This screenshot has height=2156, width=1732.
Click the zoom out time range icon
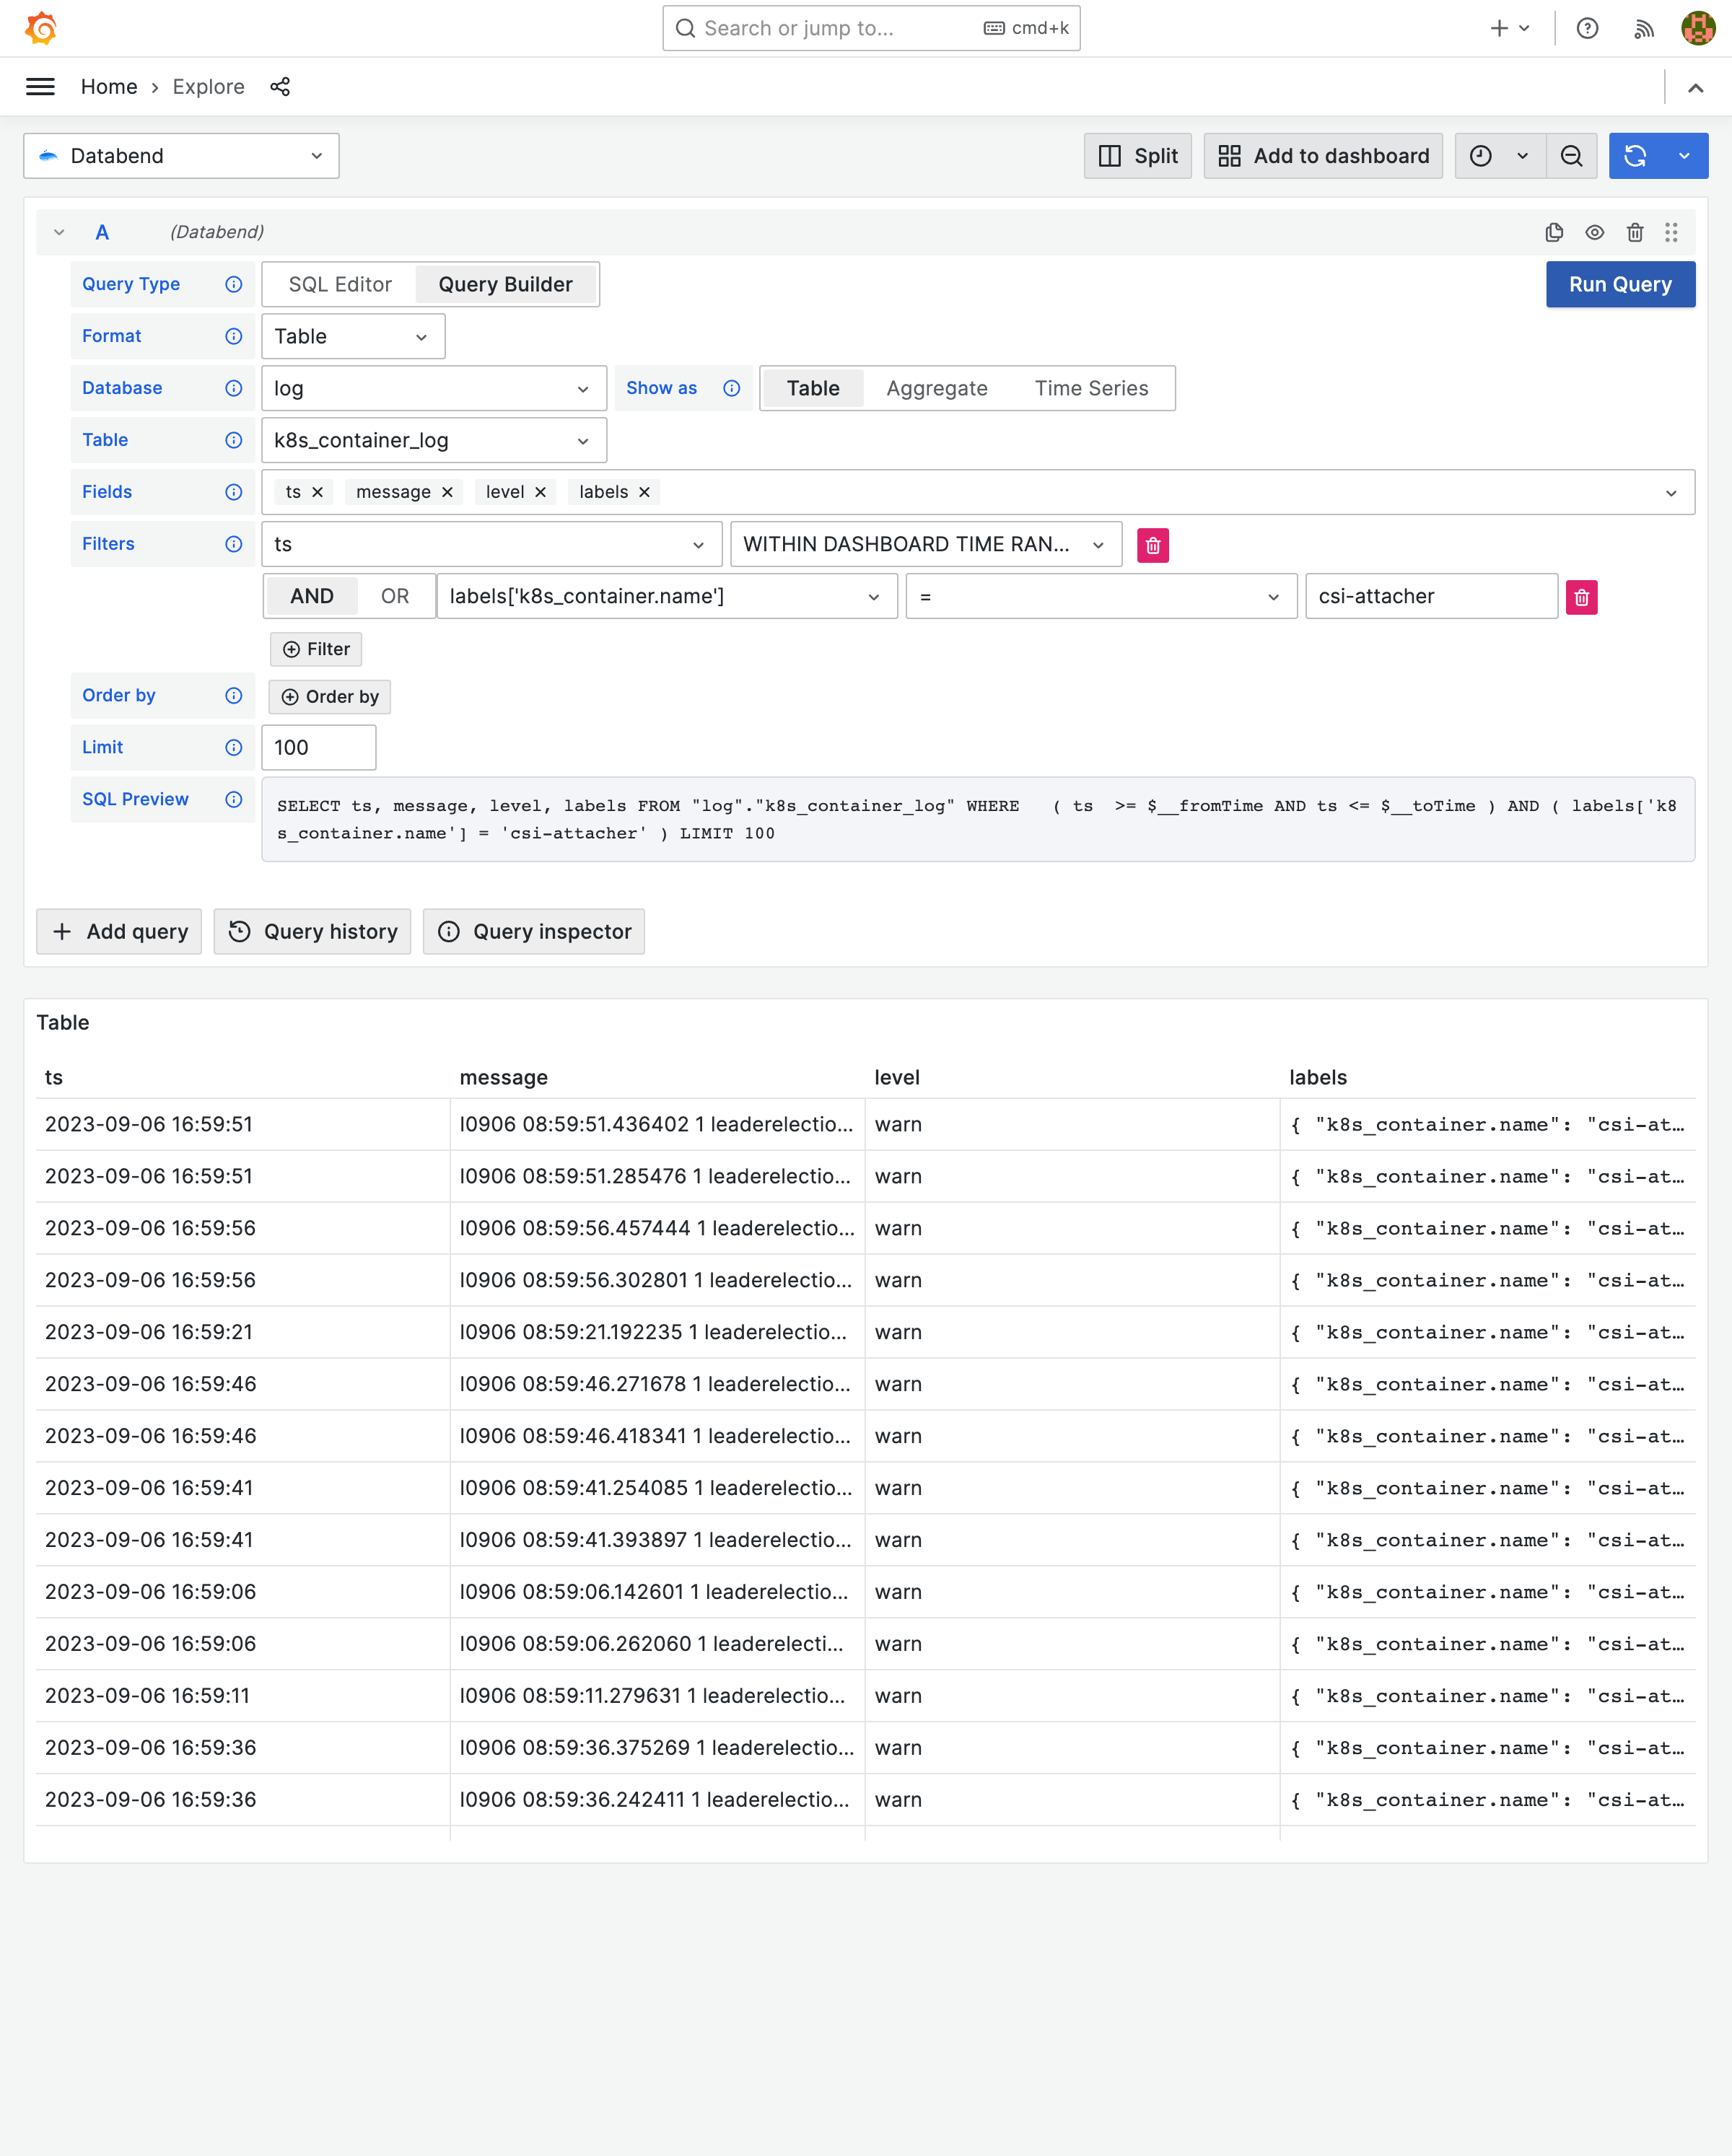(1572, 156)
